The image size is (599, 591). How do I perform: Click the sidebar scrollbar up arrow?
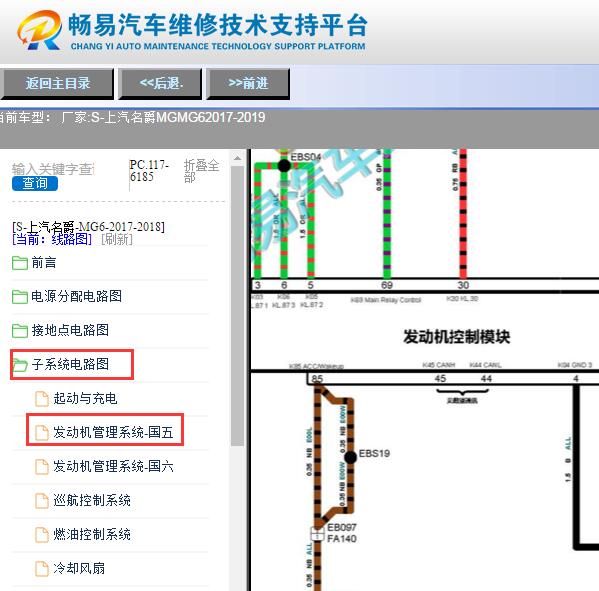pos(237,158)
